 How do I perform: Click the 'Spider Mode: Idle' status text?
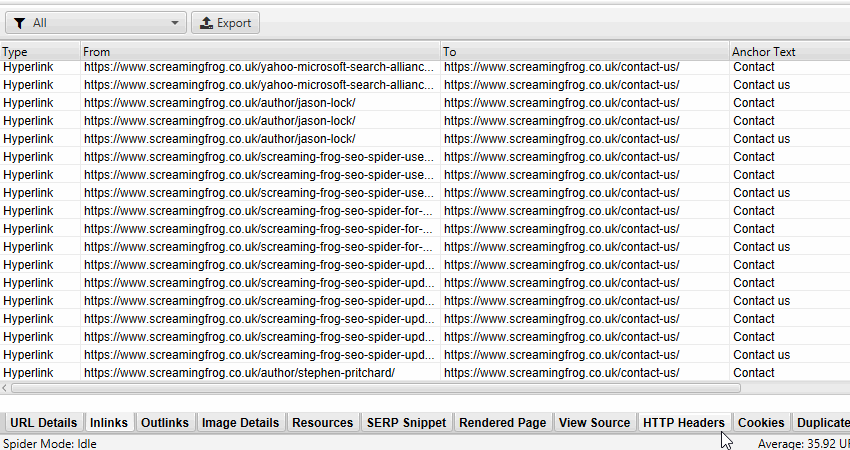coord(50,444)
